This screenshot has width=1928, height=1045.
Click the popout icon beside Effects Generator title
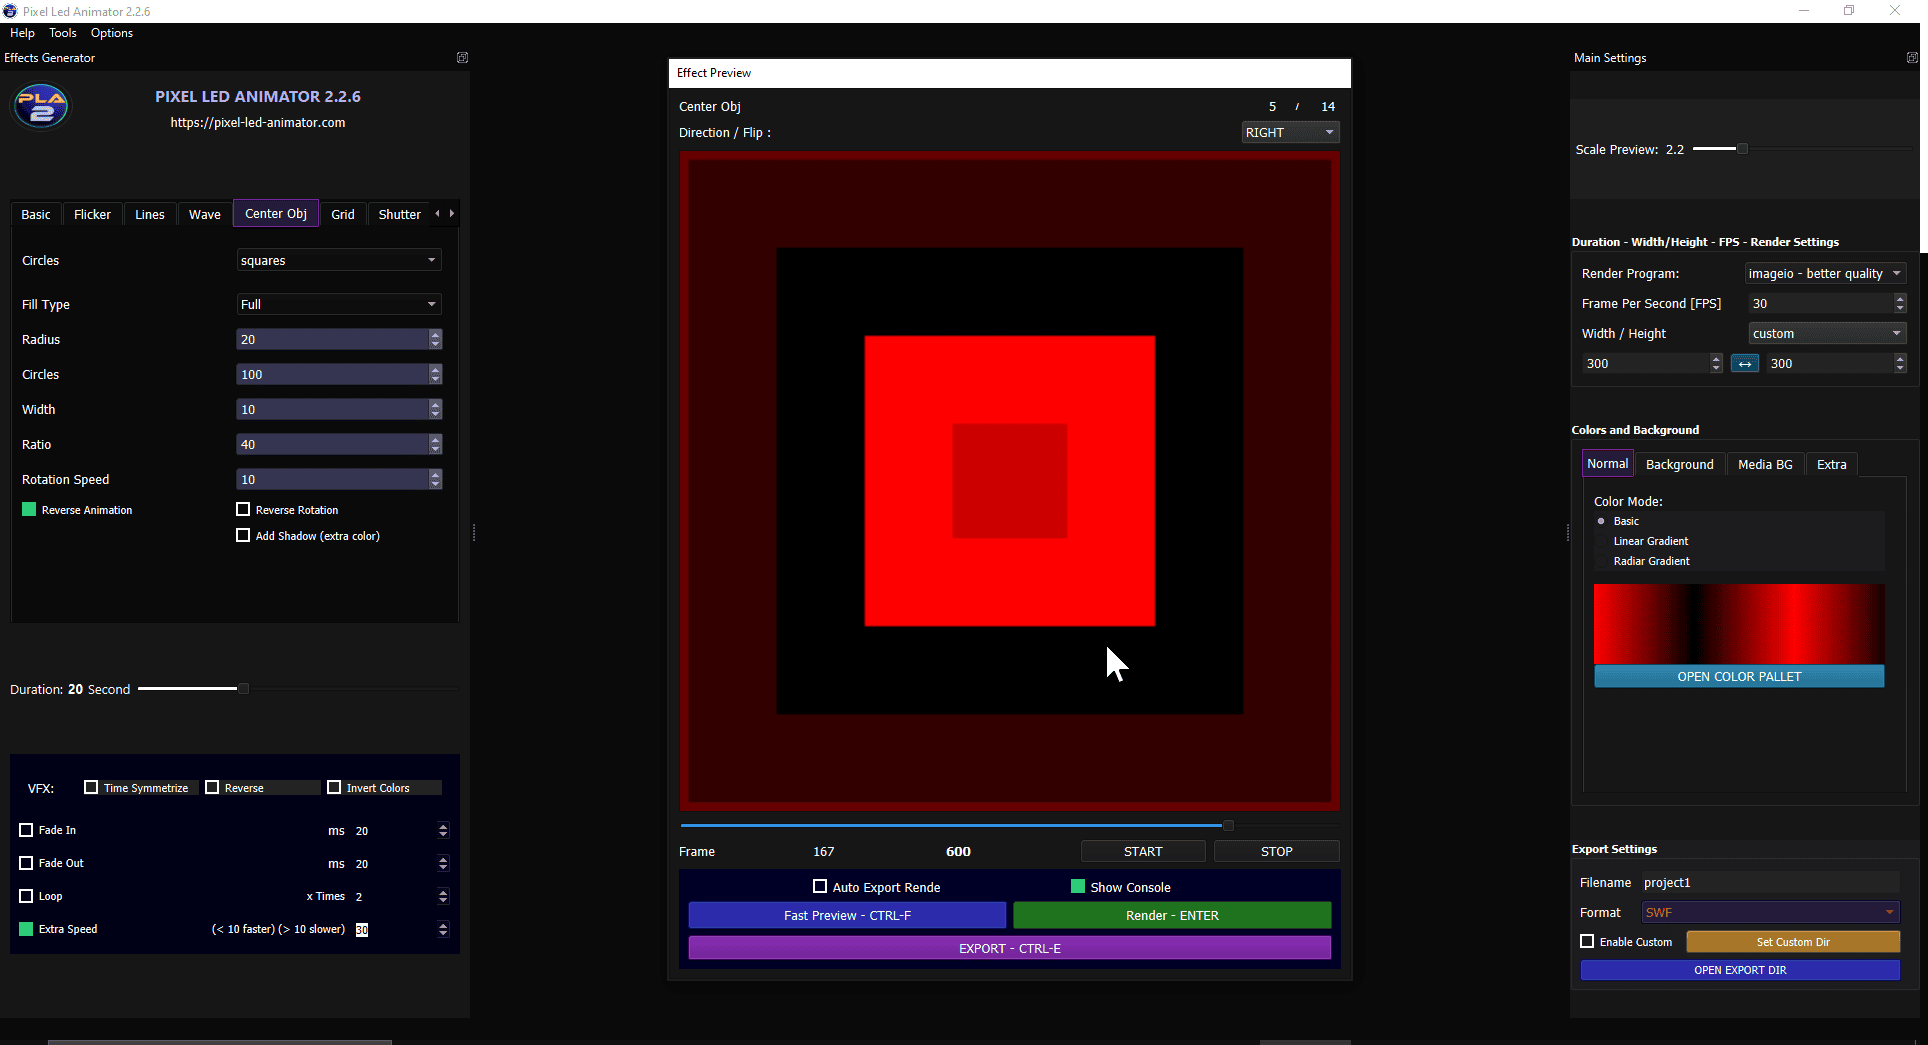click(x=462, y=58)
